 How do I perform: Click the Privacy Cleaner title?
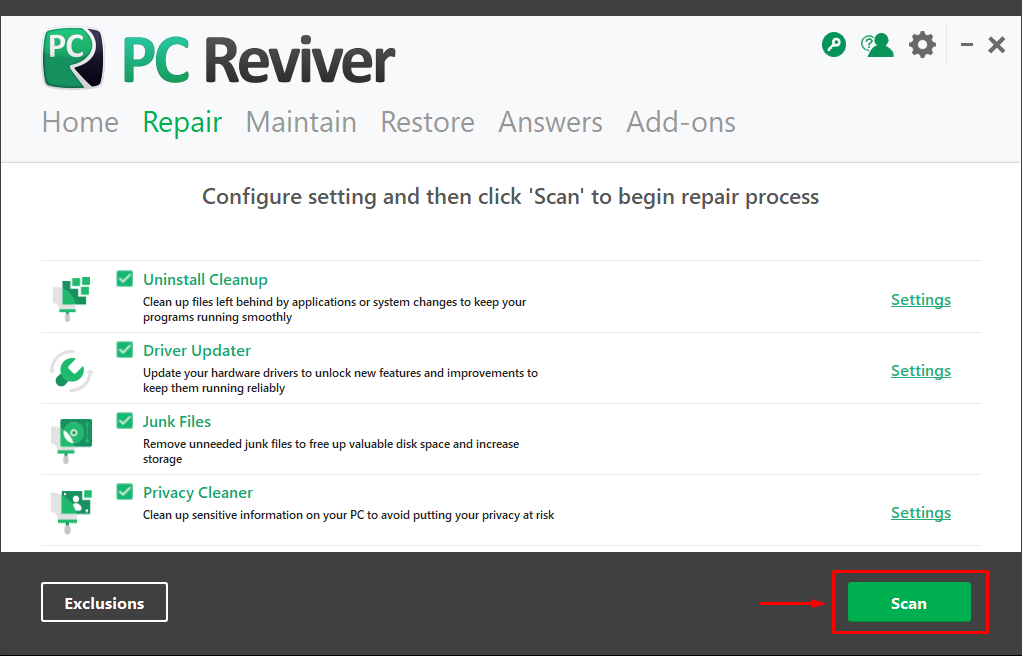pyautogui.click(x=197, y=493)
